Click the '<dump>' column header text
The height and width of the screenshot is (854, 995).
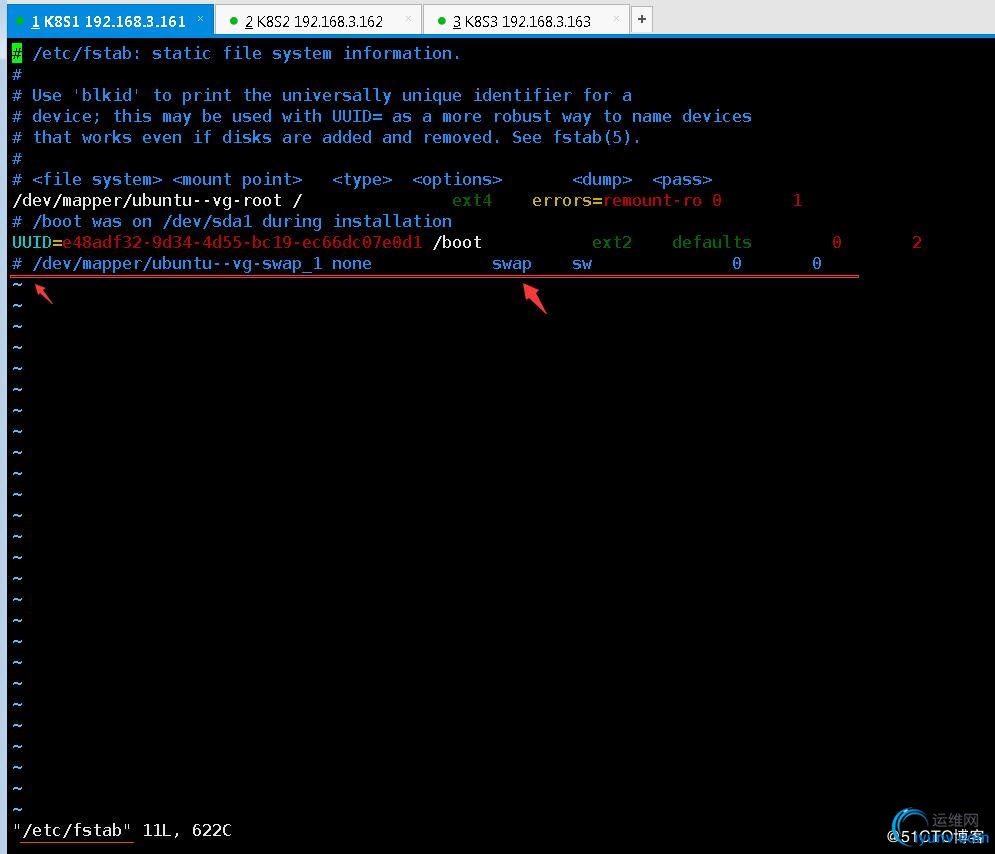[602, 180]
